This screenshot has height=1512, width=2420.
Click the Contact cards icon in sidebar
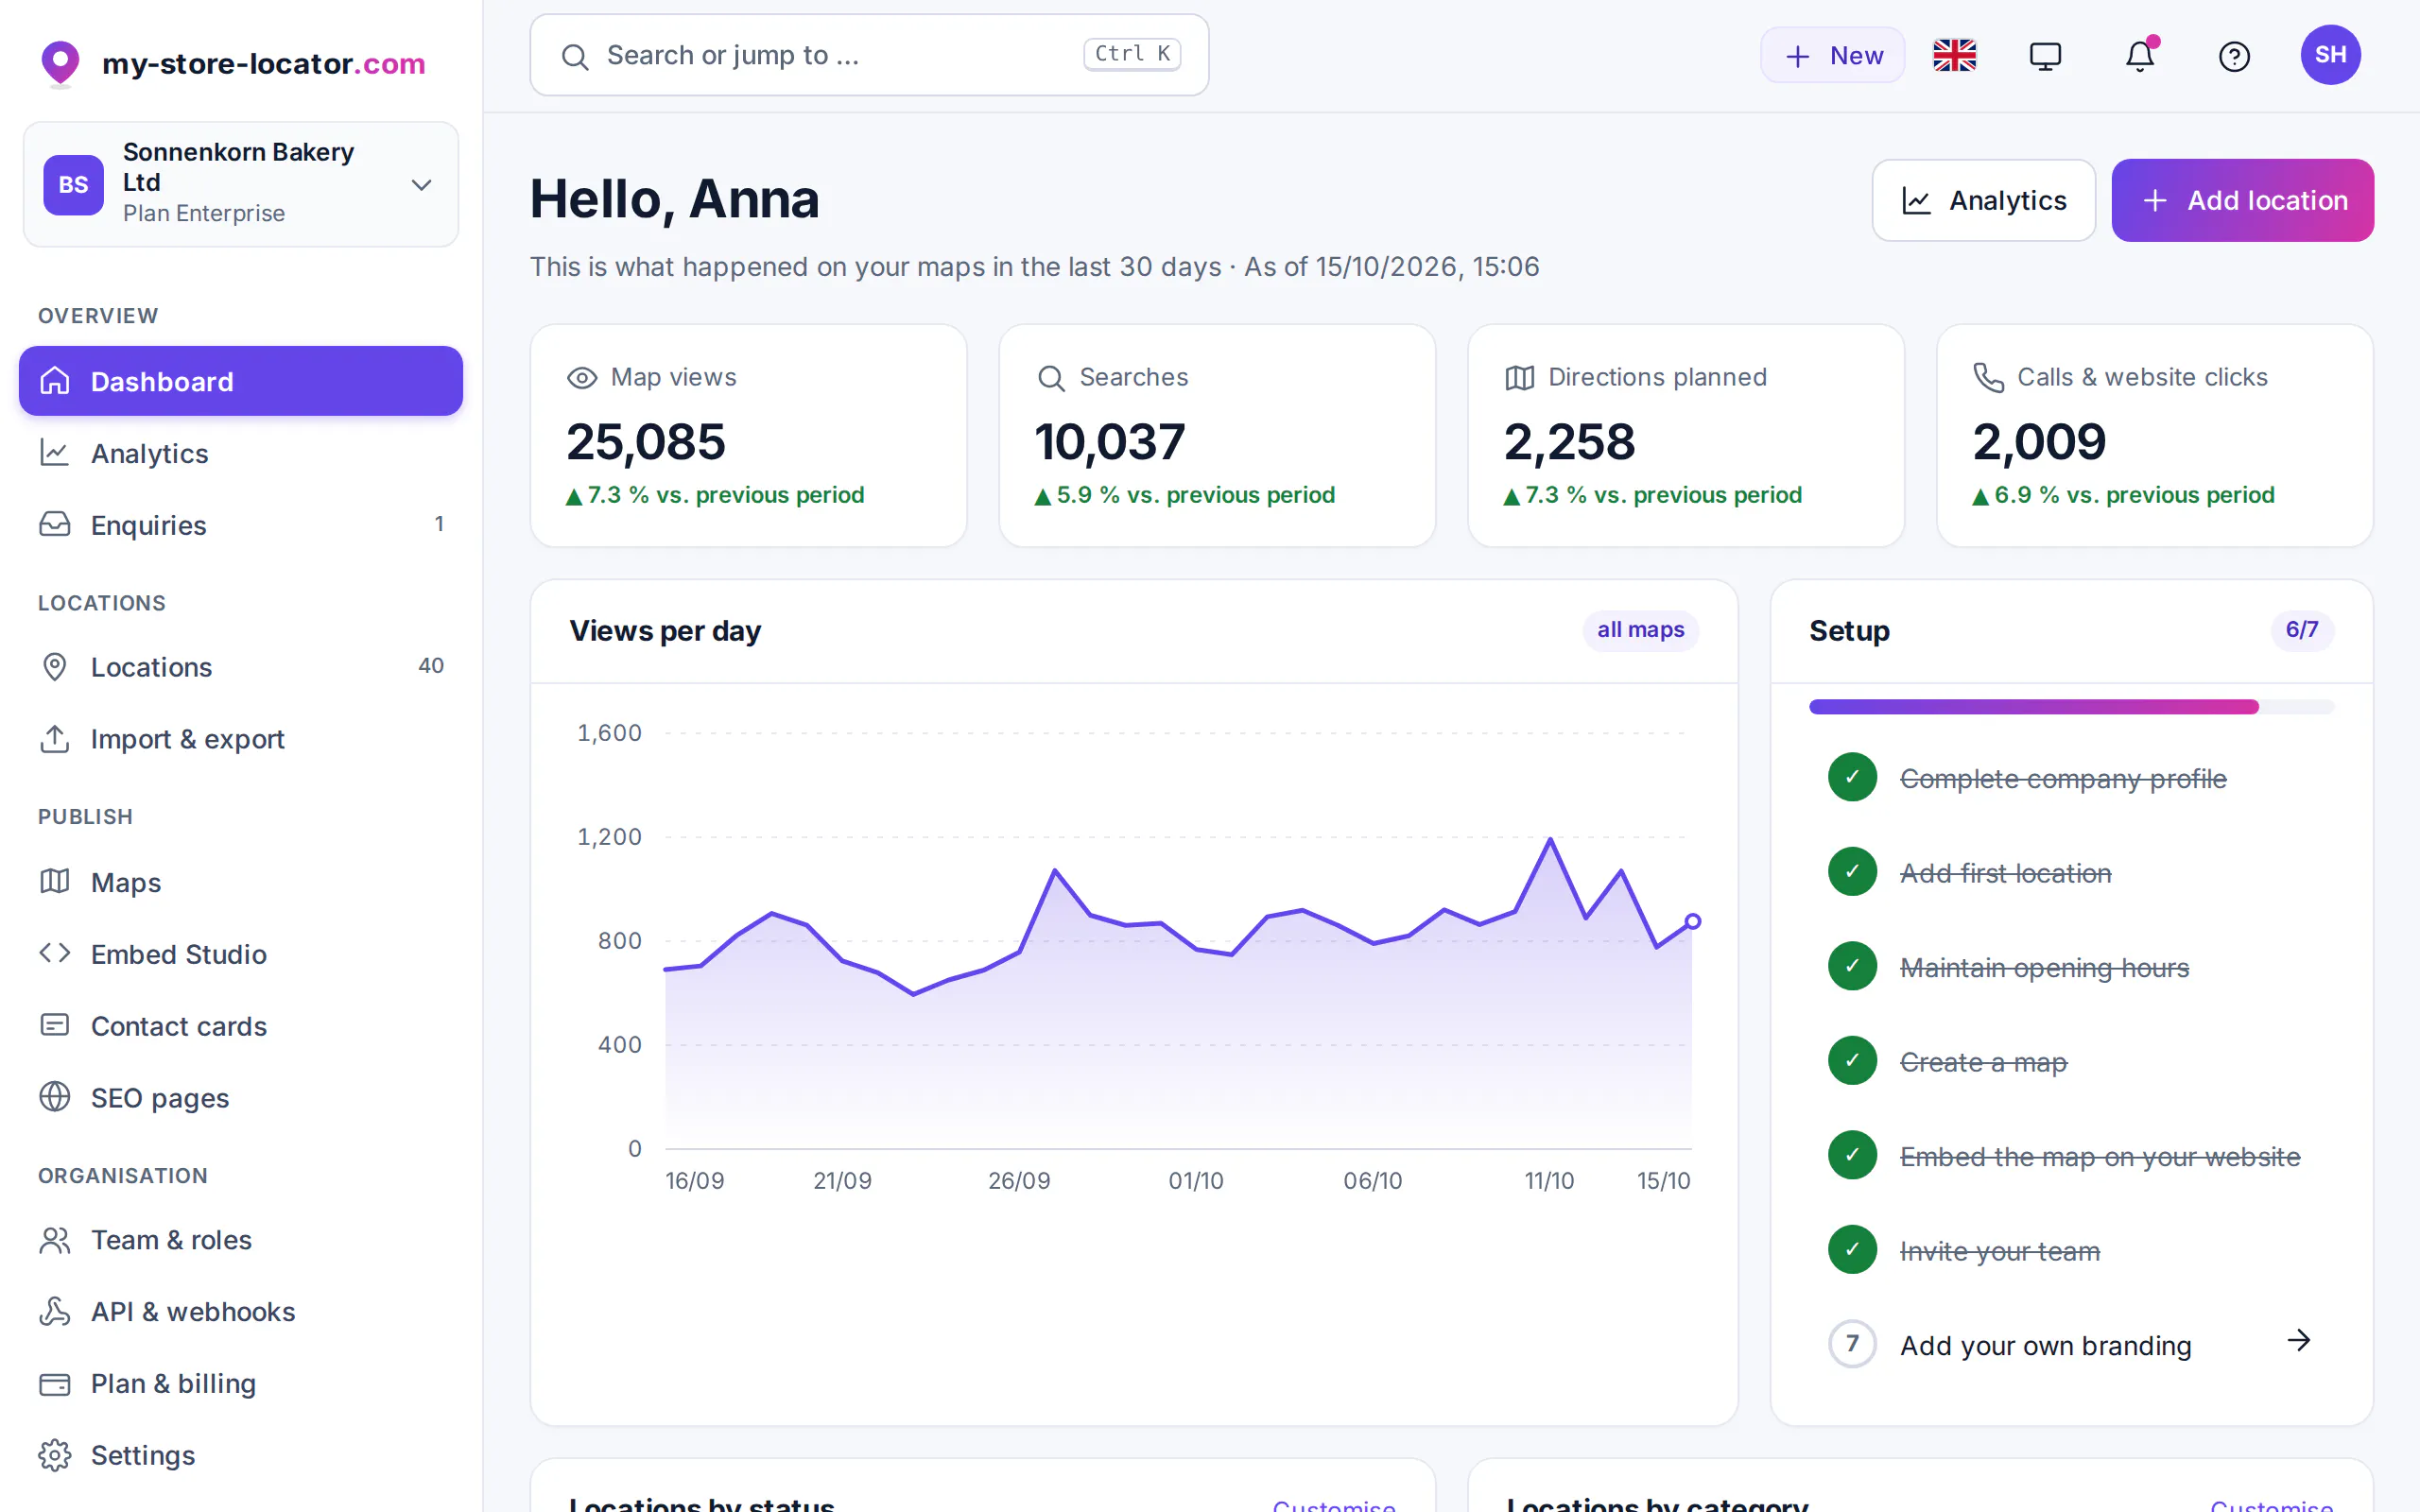pos(55,1025)
